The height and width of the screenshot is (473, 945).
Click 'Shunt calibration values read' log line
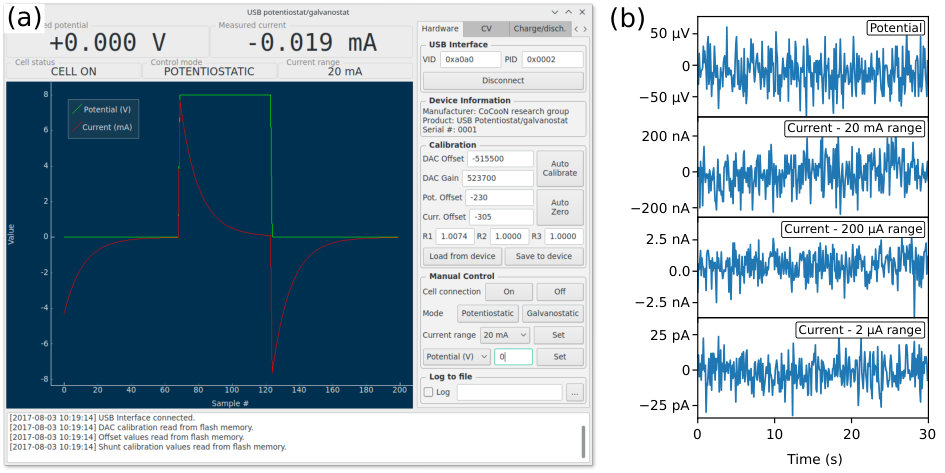point(148,447)
